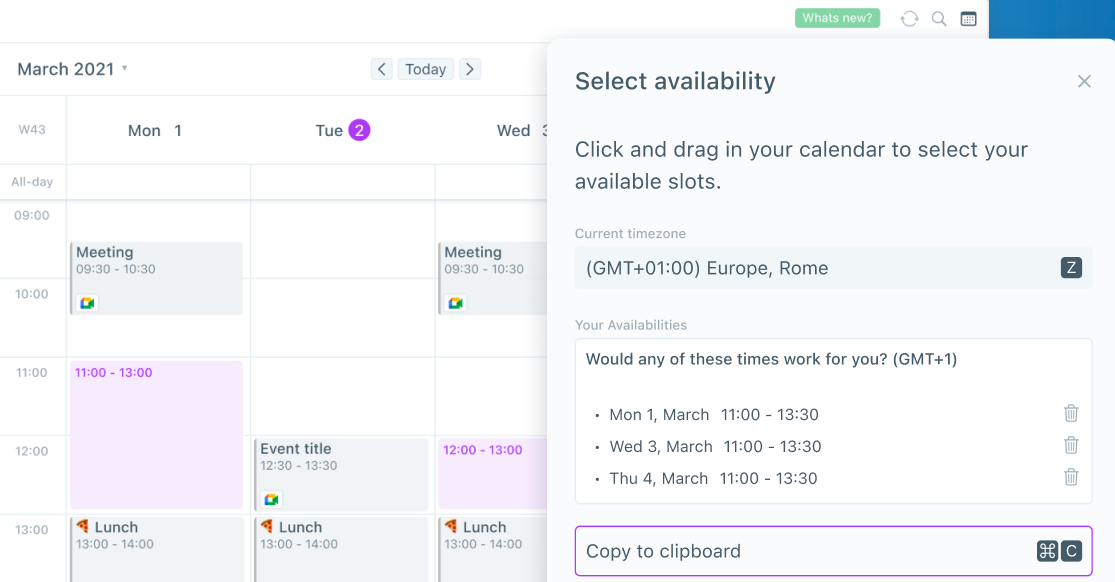This screenshot has width=1115, height=582.
Task: Open the March 2021 month picker dropdown
Action: [124, 69]
